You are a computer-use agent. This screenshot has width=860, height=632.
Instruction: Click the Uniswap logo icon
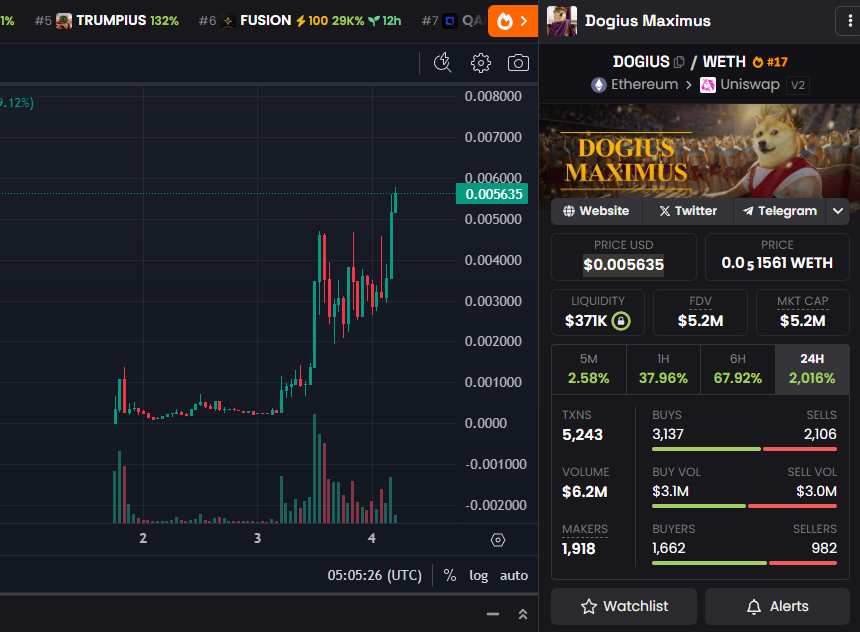[708, 85]
